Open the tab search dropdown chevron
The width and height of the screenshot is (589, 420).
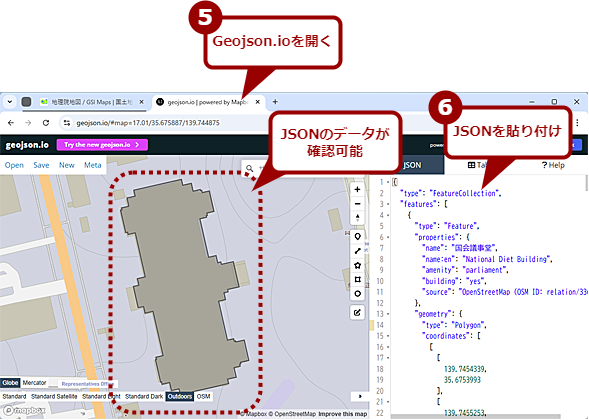(10, 102)
